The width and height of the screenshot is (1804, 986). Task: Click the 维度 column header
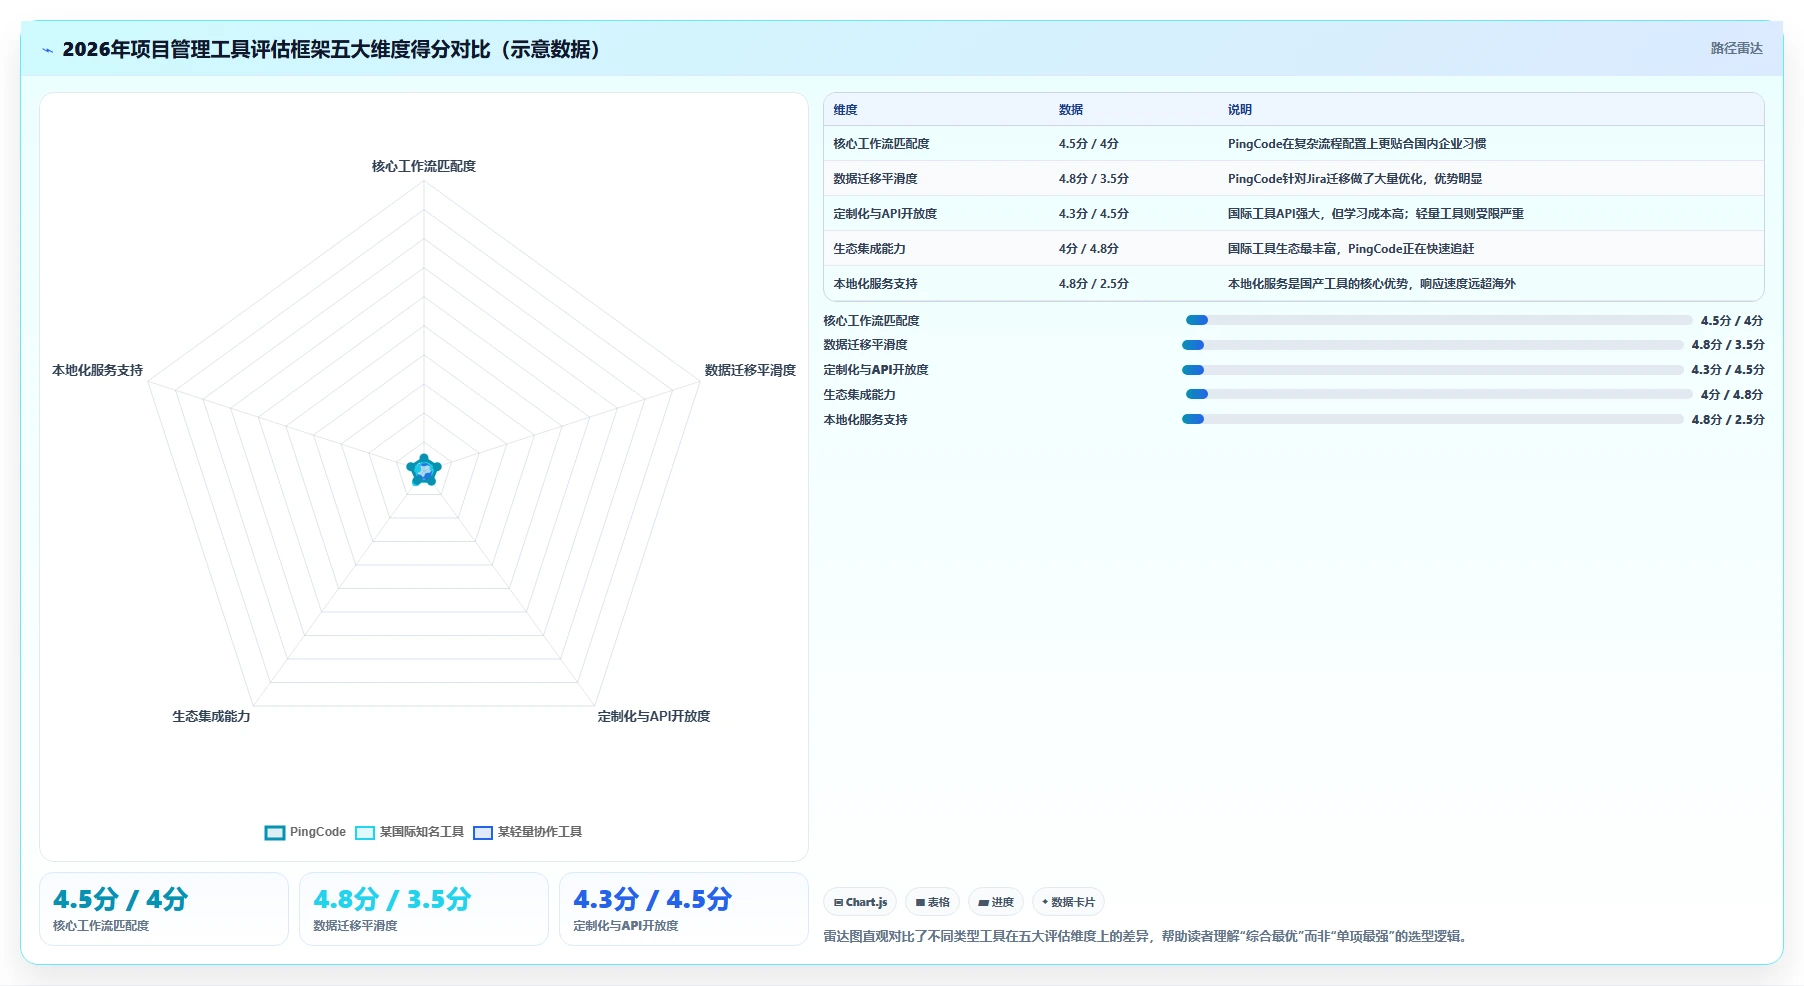click(845, 110)
